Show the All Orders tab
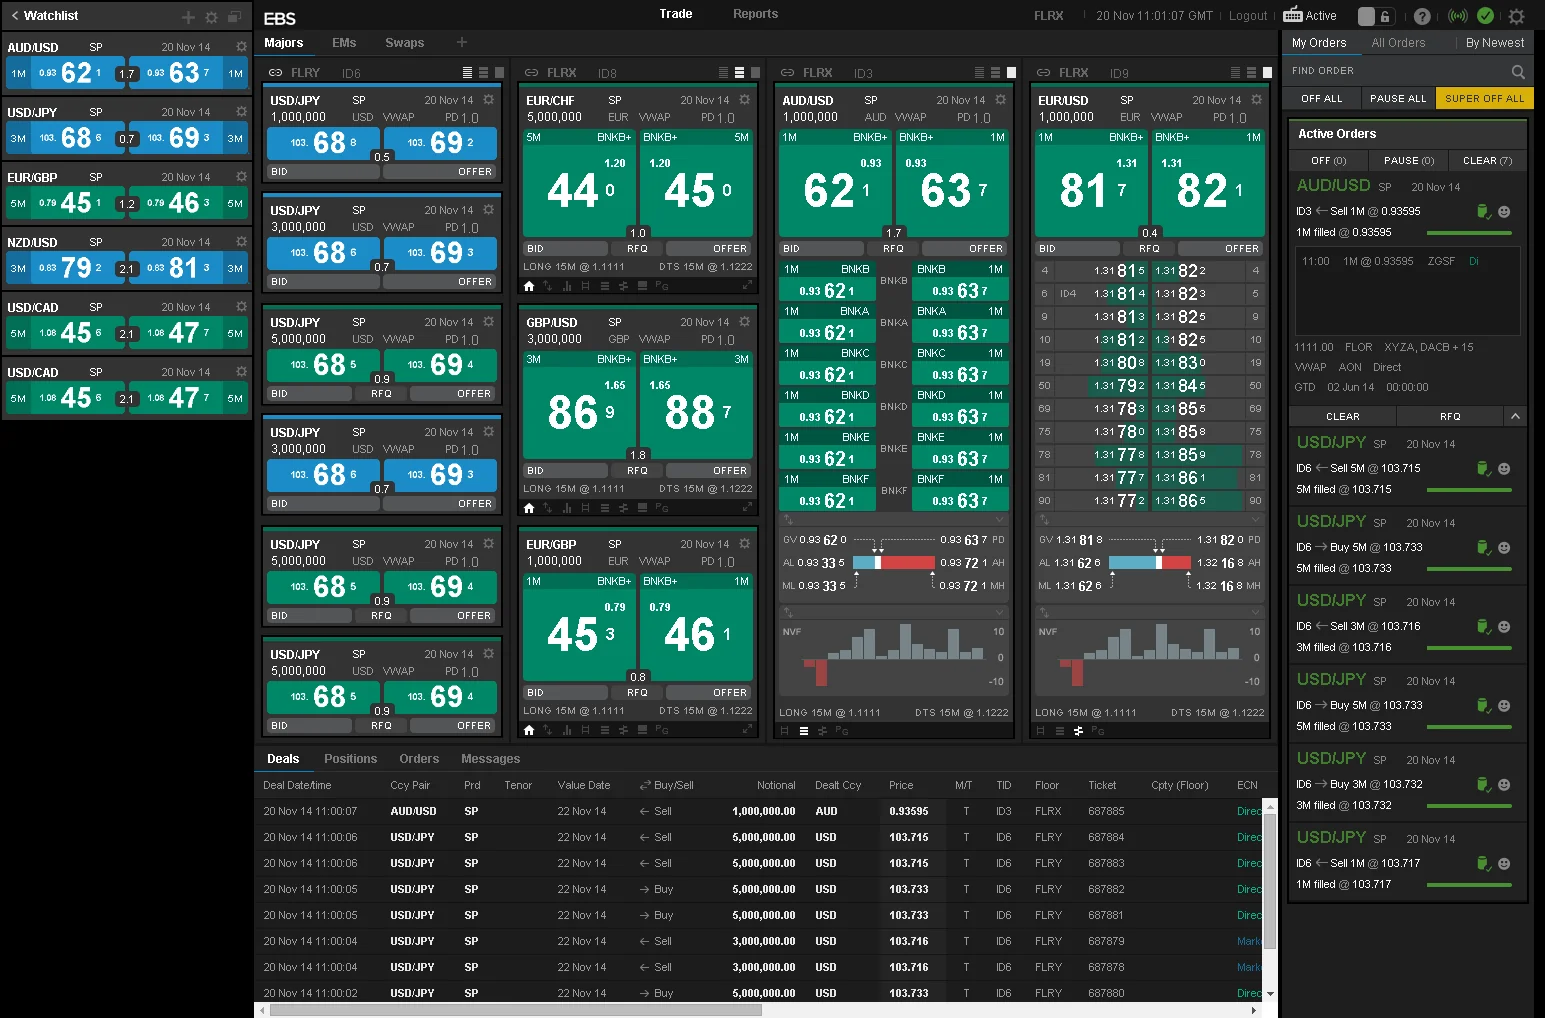The height and width of the screenshot is (1018, 1545). point(1398,43)
